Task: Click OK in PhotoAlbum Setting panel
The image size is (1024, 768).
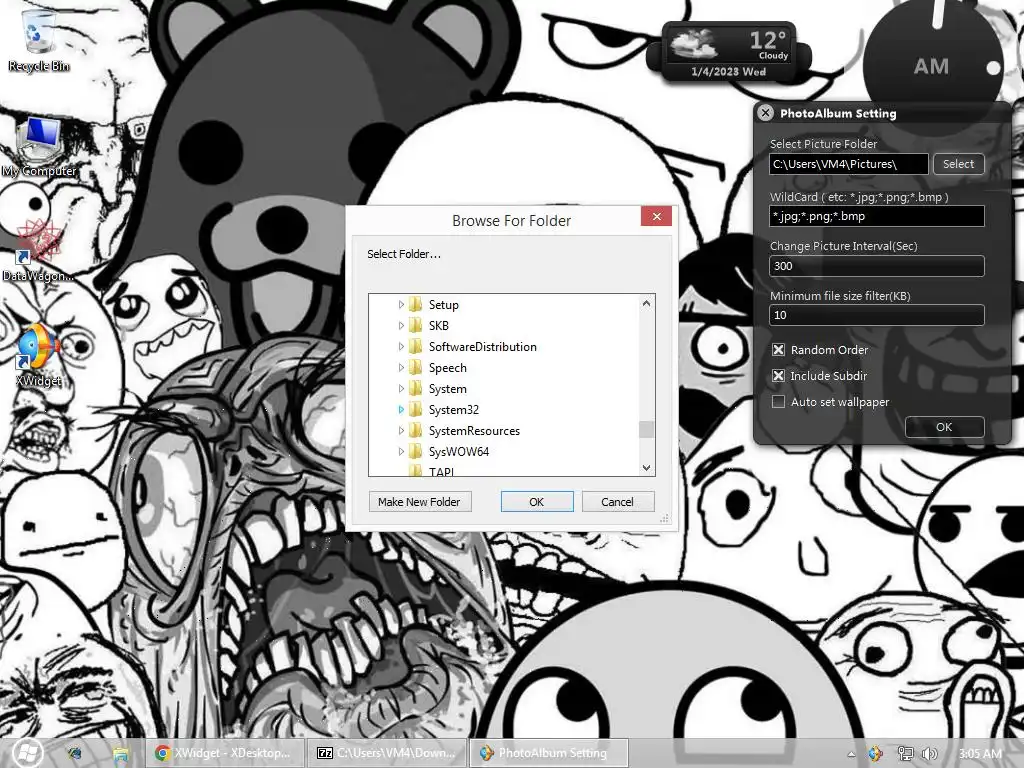Action: click(x=944, y=427)
